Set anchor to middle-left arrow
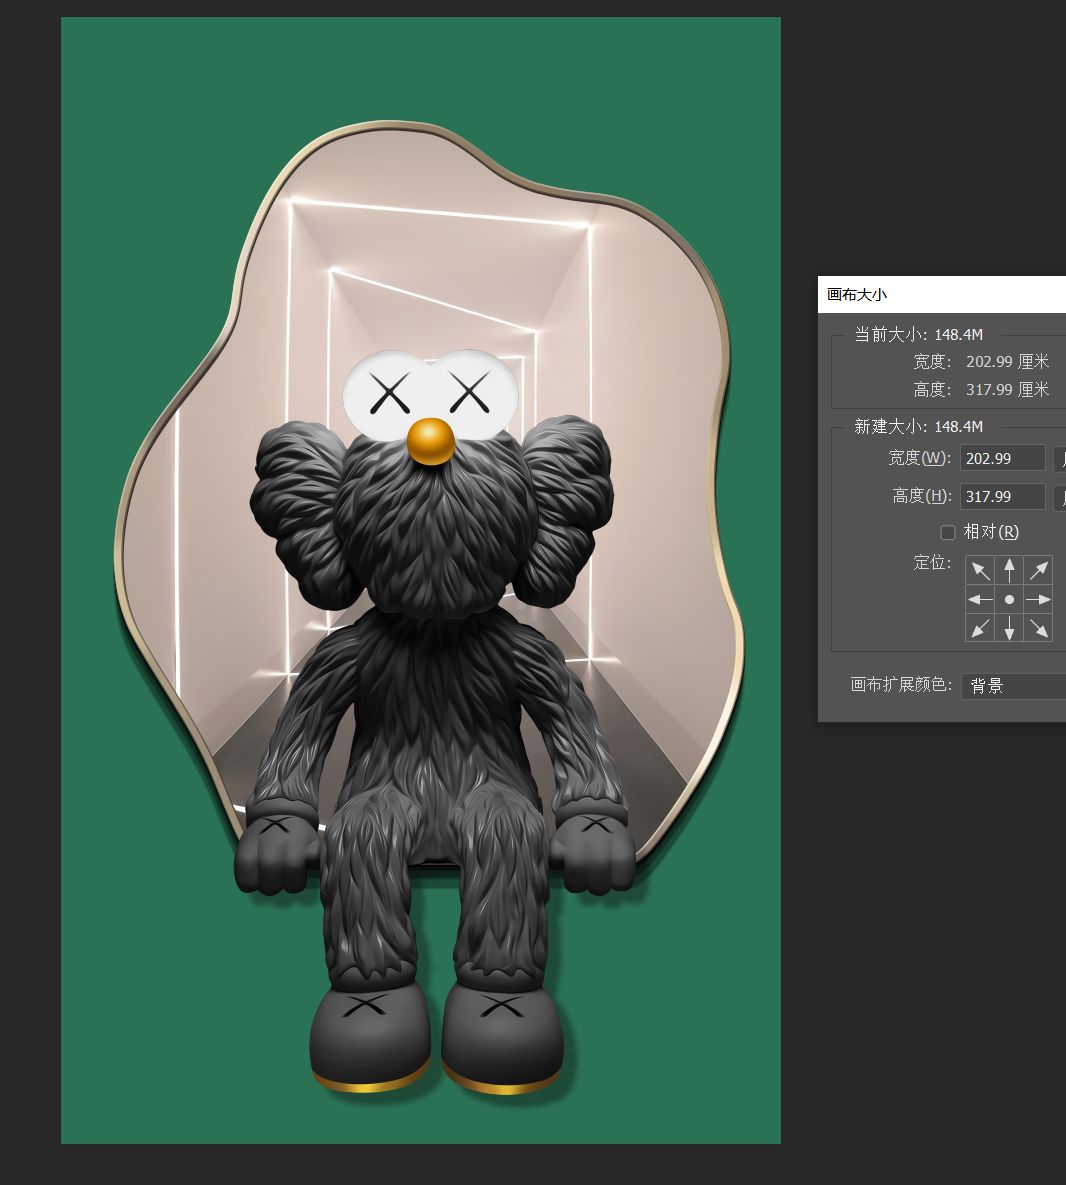 click(980, 599)
